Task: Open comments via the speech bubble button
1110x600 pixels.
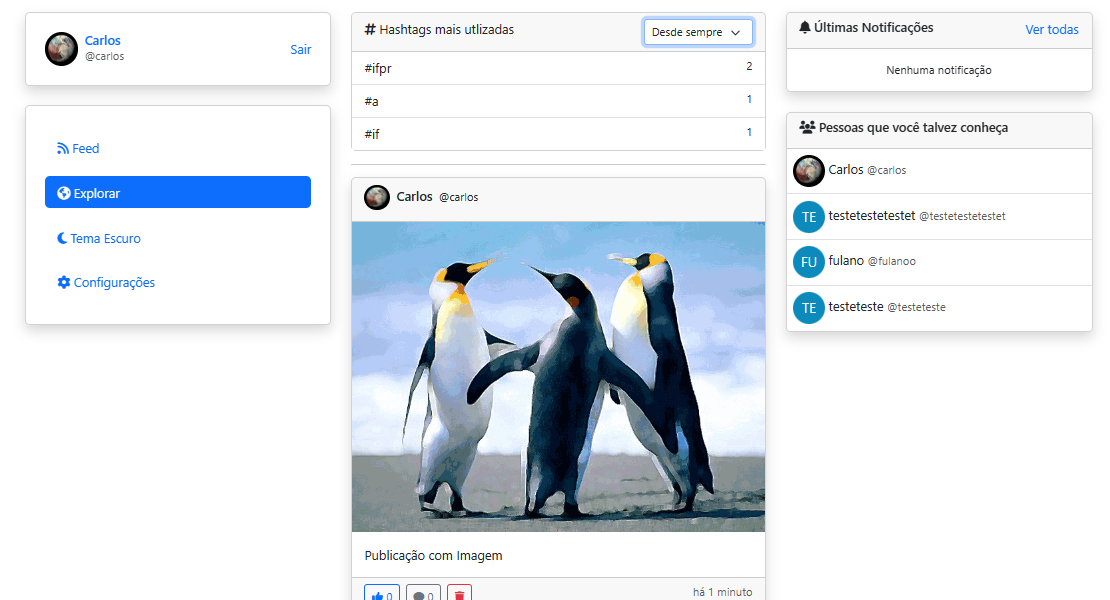Action: [x=423, y=594]
